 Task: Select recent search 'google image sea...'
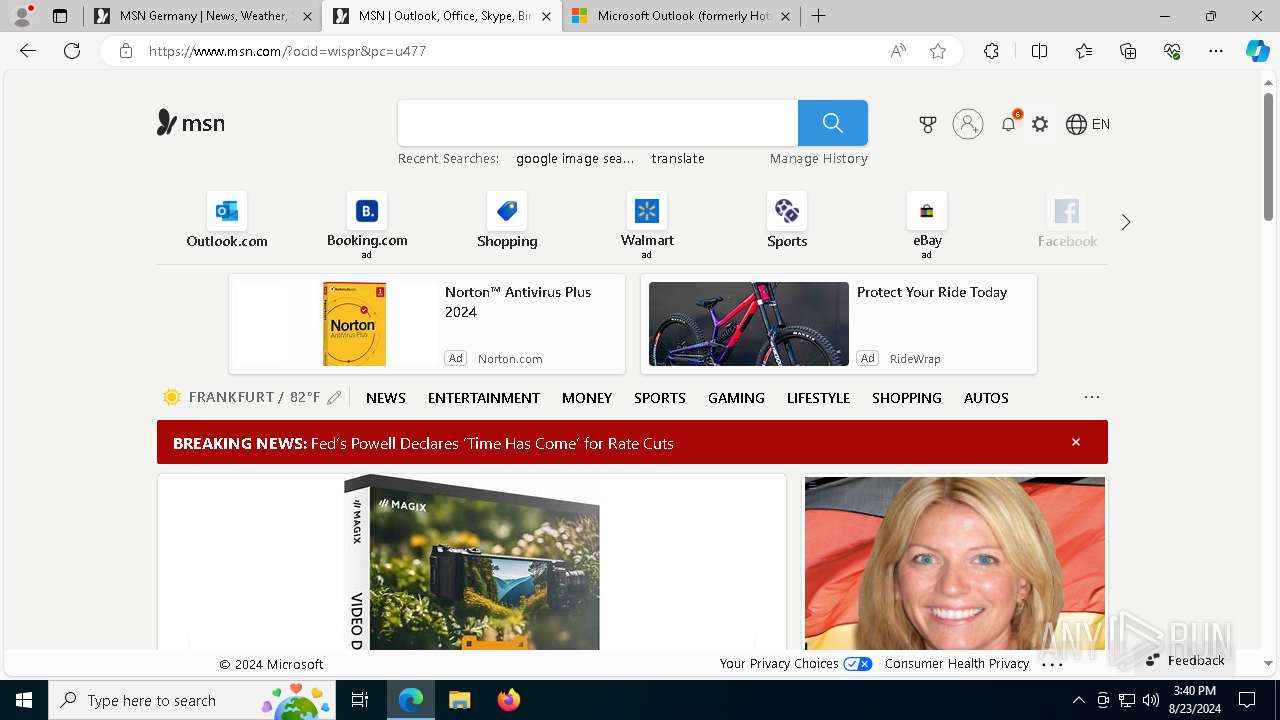click(x=575, y=158)
